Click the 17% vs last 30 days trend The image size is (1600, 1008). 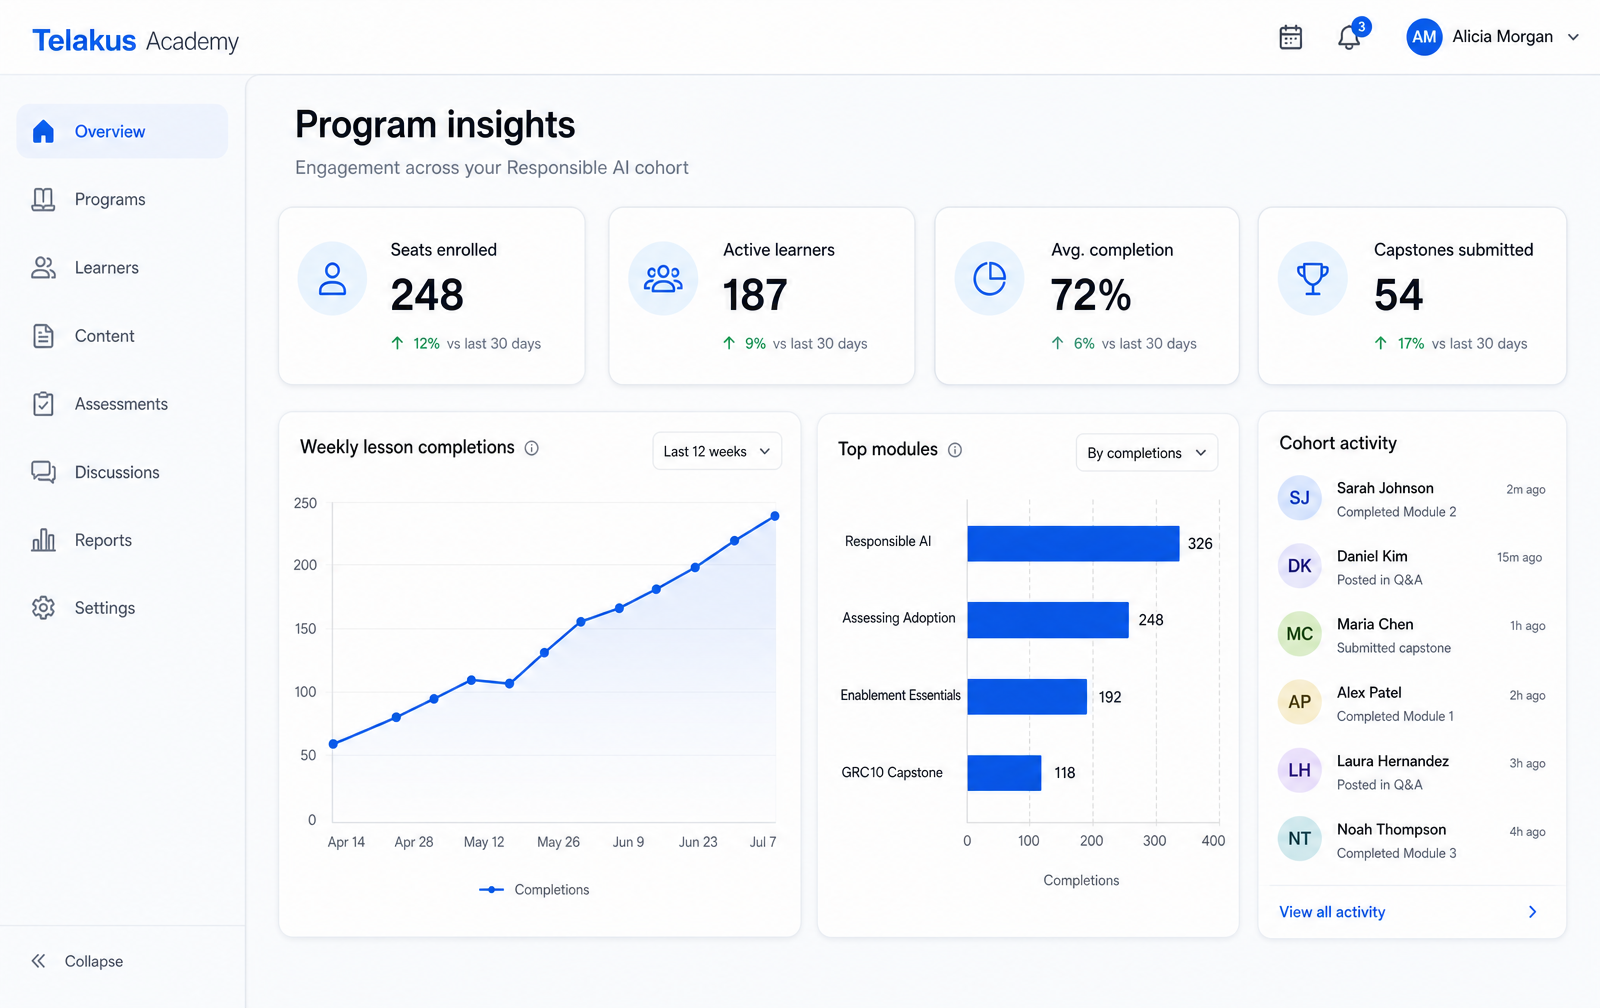(1451, 343)
